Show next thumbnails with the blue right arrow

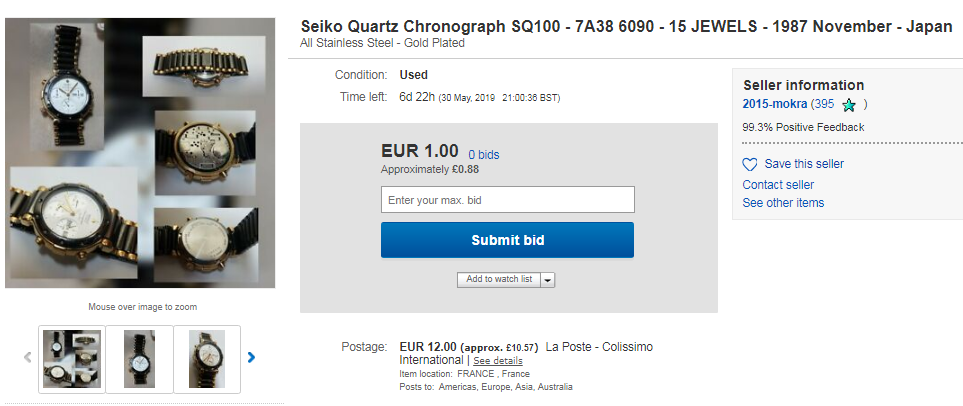(251, 357)
